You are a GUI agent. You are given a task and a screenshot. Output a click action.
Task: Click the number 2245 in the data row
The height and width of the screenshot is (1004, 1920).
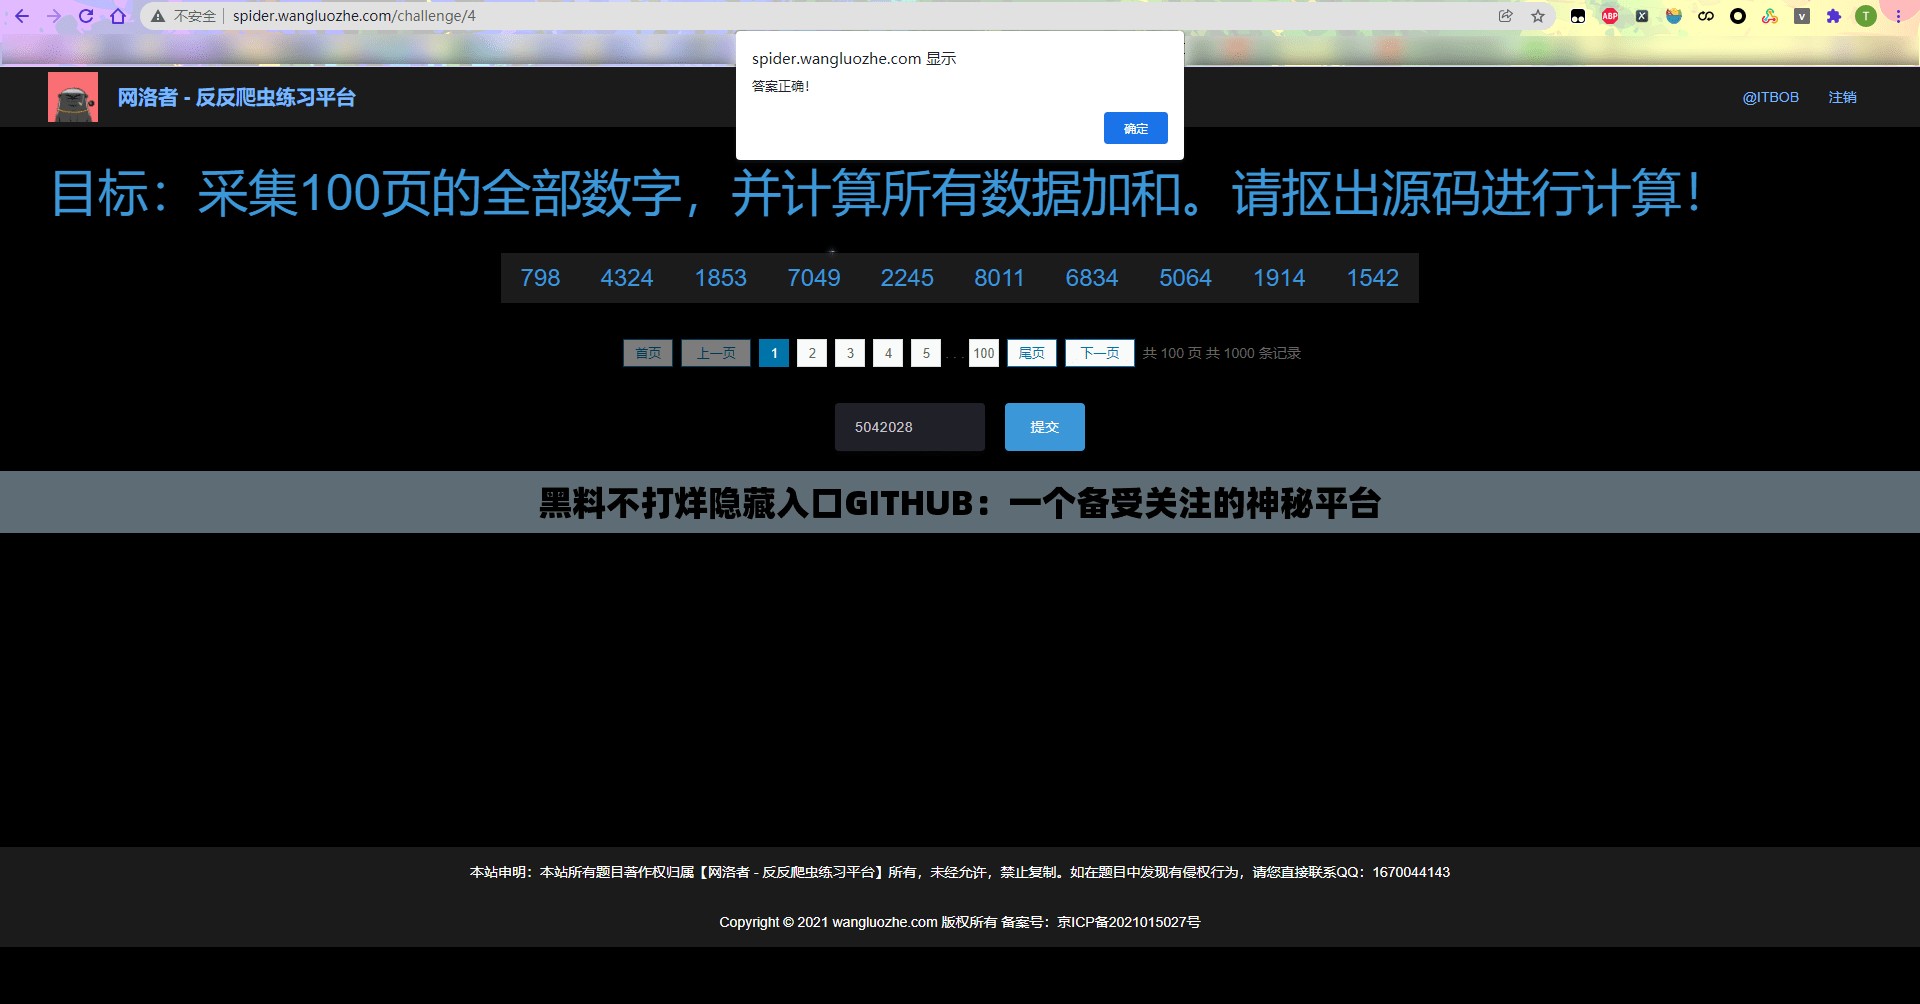907,278
